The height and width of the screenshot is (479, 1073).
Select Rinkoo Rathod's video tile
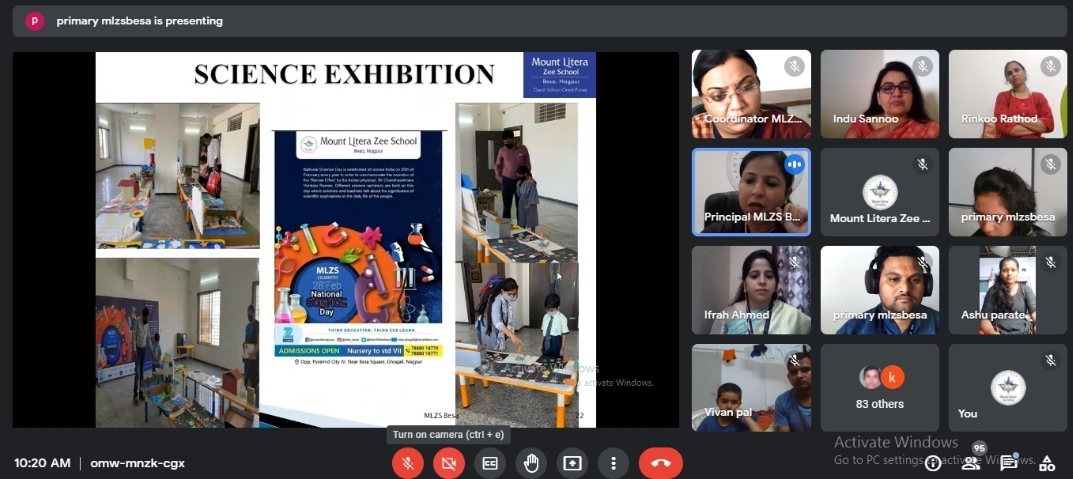tap(1008, 94)
